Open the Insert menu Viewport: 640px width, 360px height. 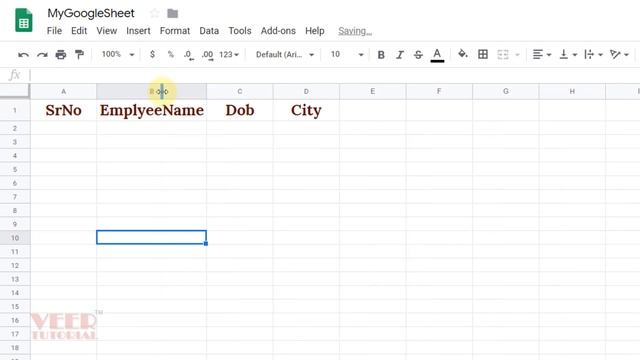[x=138, y=31]
